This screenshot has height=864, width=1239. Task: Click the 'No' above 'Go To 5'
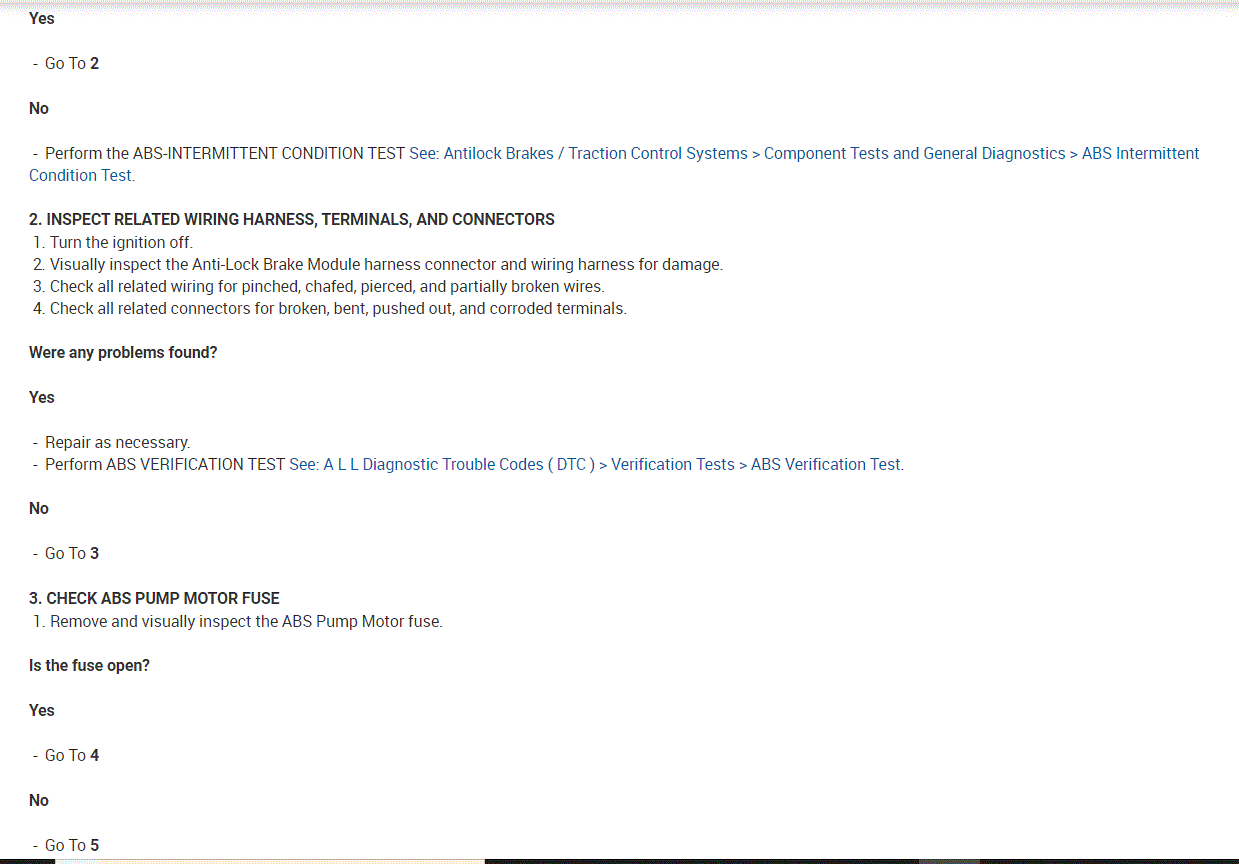click(x=39, y=800)
